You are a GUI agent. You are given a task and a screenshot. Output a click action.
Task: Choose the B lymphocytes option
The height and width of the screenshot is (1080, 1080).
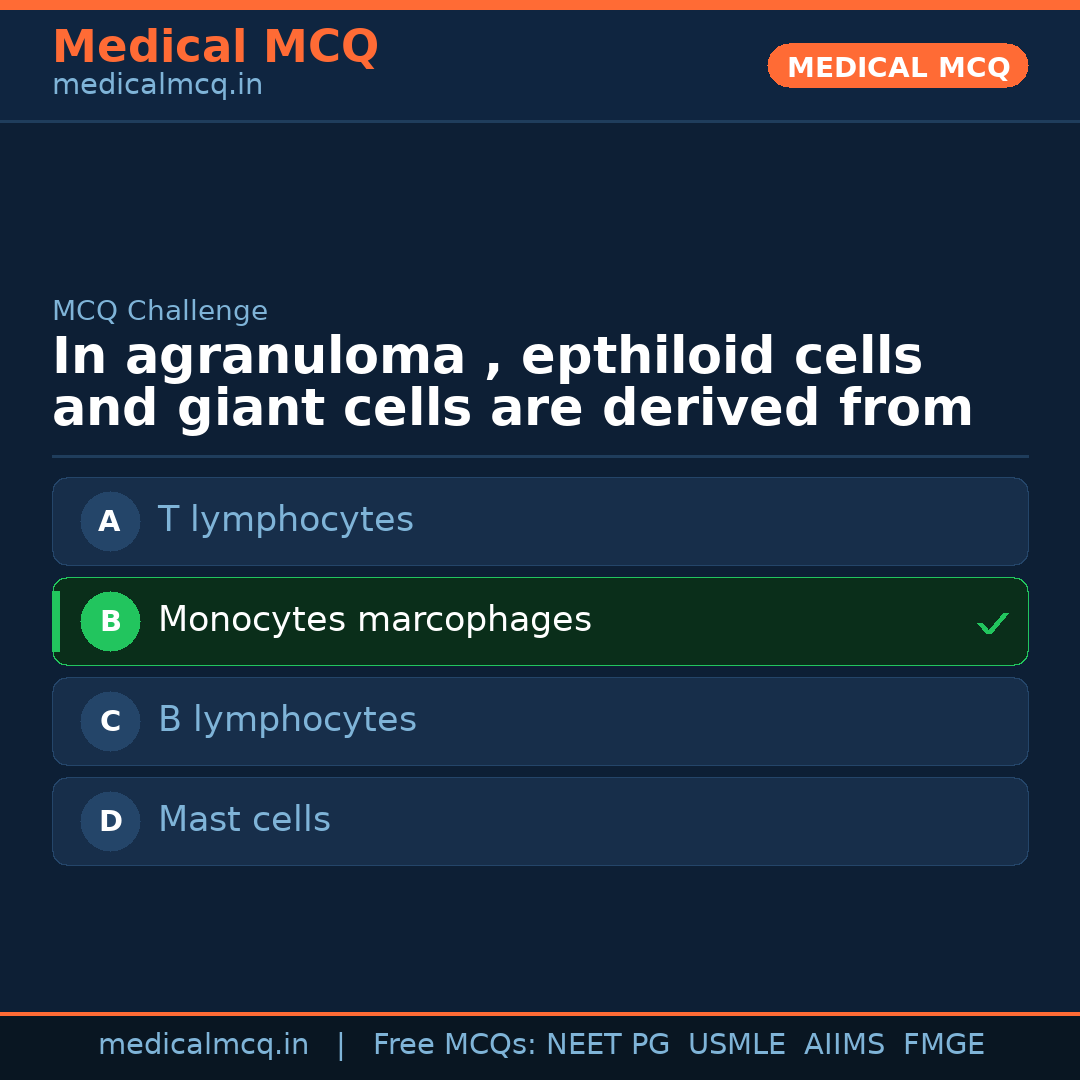(287, 720)
